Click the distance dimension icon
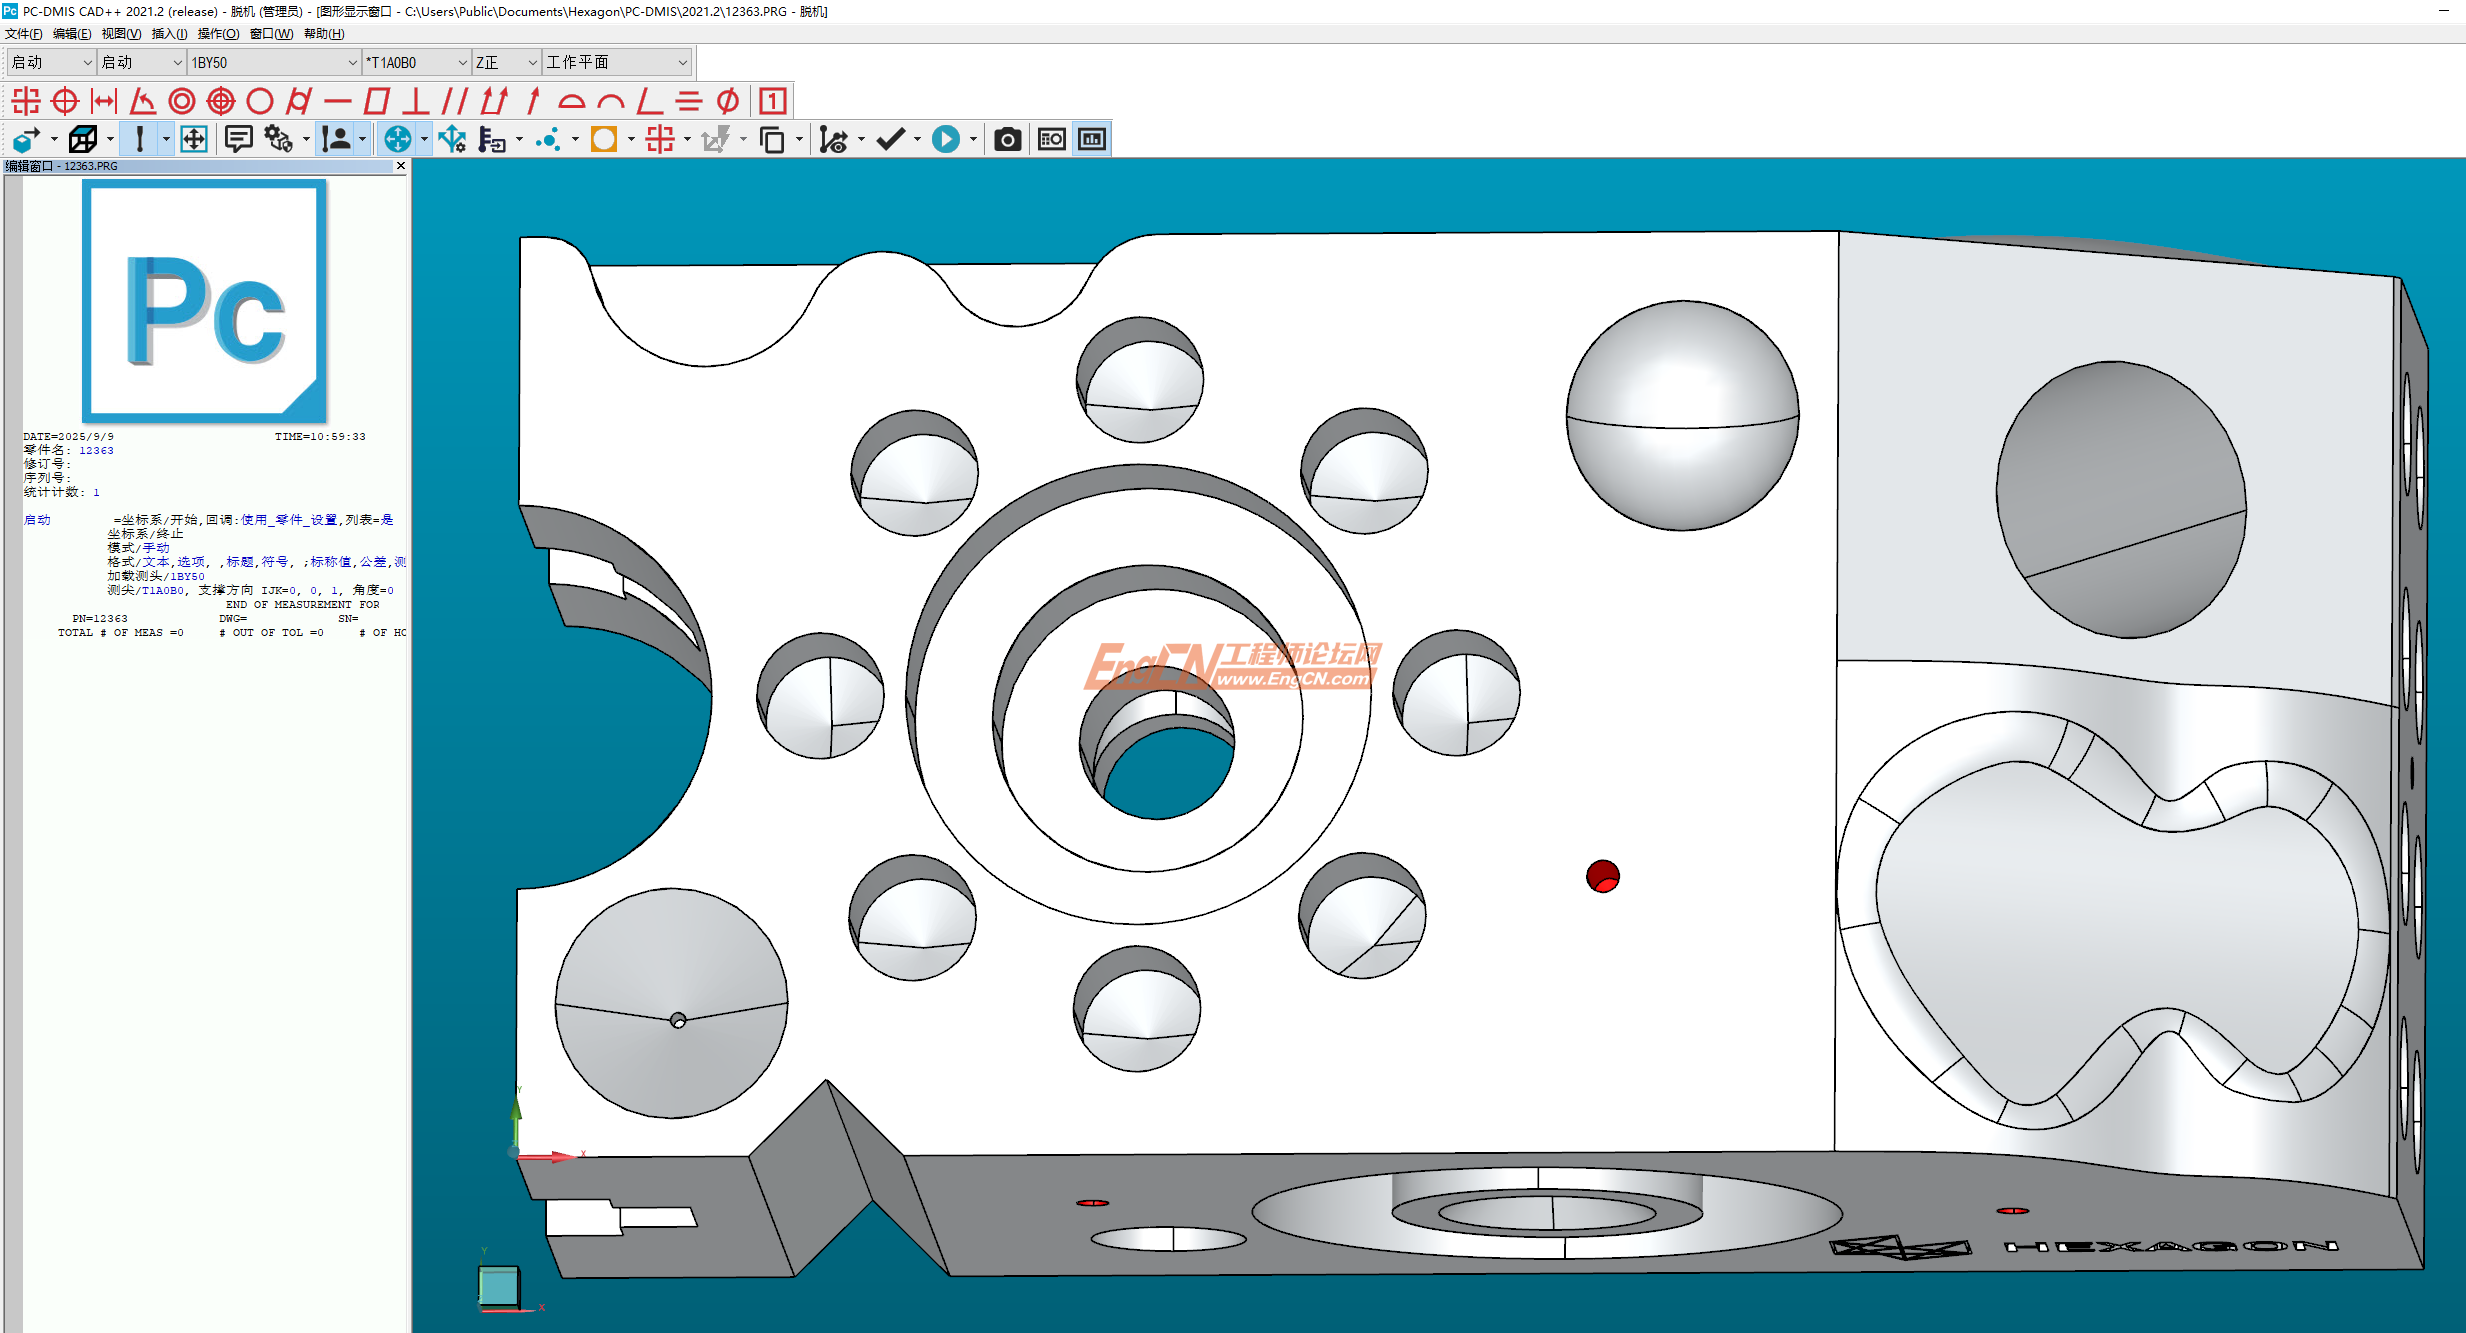This screenshot has width=2466, height=1333. (x=104, y=101)
